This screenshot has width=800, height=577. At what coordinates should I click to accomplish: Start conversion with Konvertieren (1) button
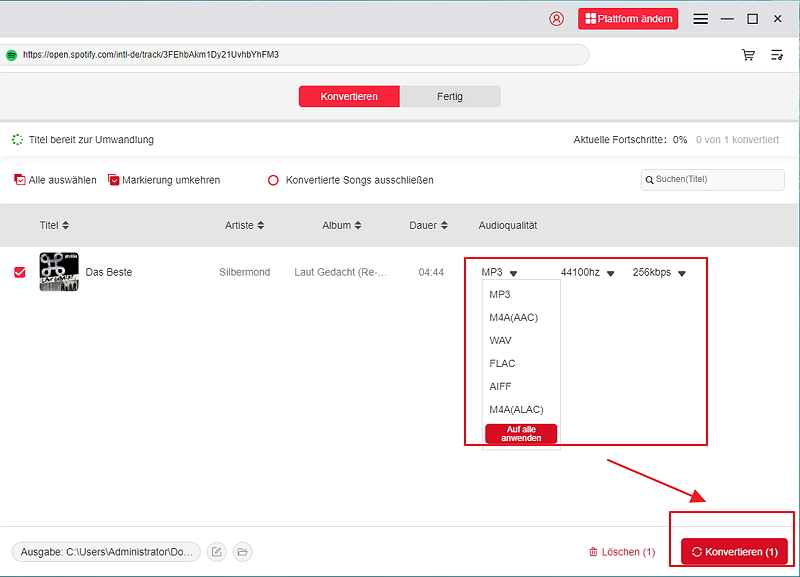[x=734, y=552]
